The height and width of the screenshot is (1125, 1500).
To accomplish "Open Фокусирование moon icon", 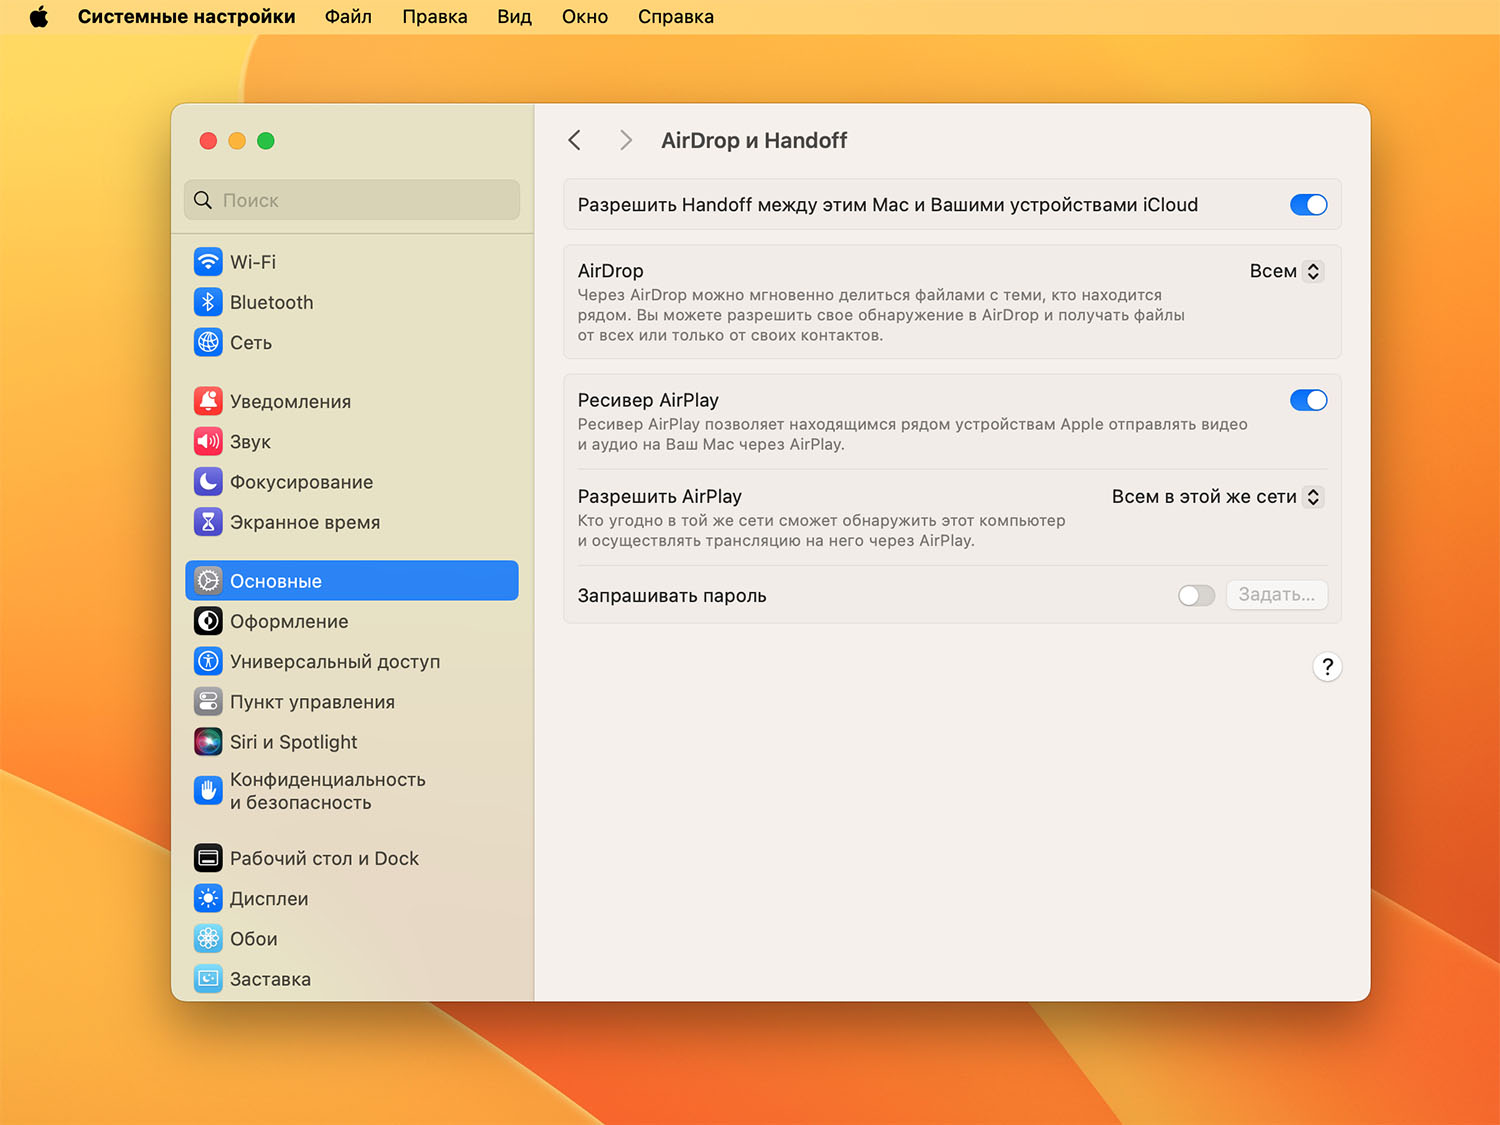I will [x=208, y=482].
